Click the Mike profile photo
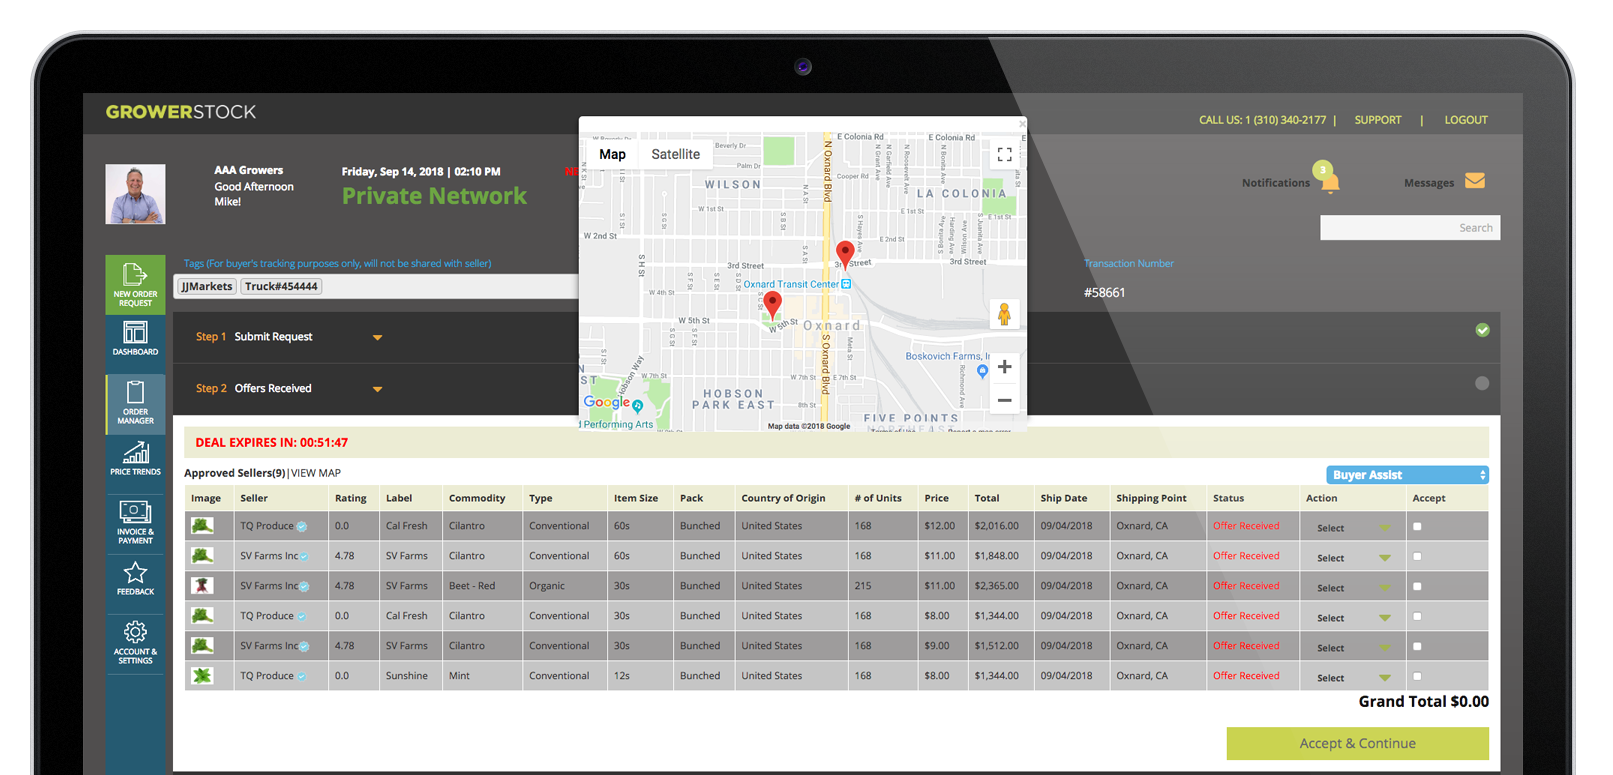The width and height of the screenshot is (1613, 775). pos(135,194)
